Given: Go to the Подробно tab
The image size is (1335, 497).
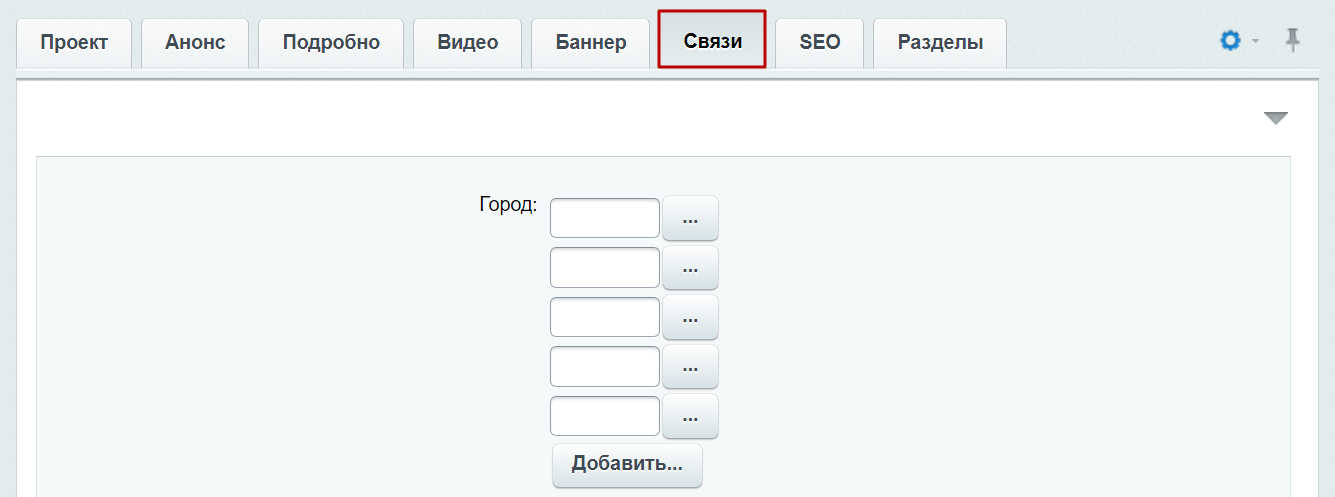Looking at the screenshot, I should tap(331, 43).
